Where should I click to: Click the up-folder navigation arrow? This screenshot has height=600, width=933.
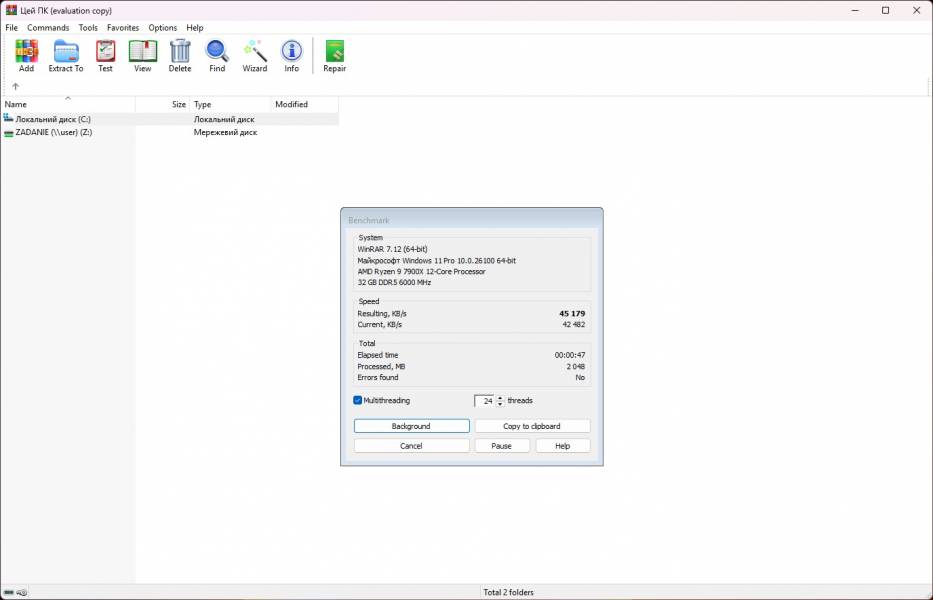coord(16,86)
